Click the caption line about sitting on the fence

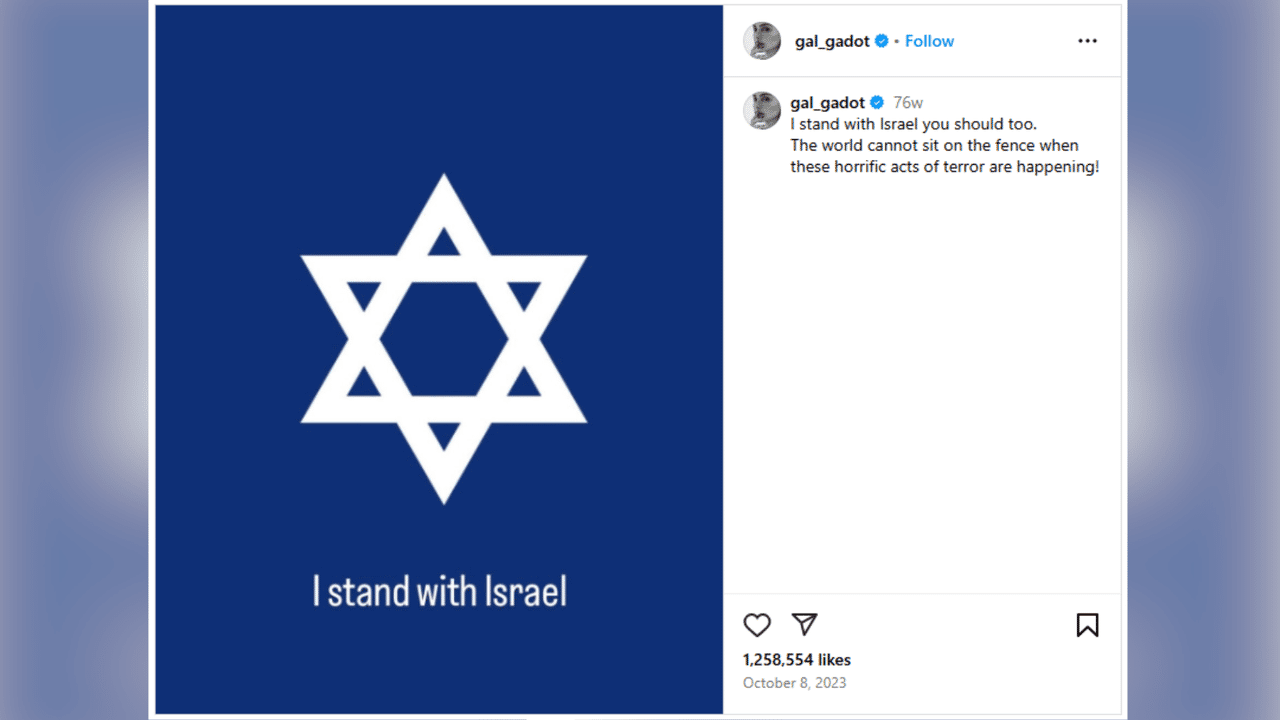(933, 145)
